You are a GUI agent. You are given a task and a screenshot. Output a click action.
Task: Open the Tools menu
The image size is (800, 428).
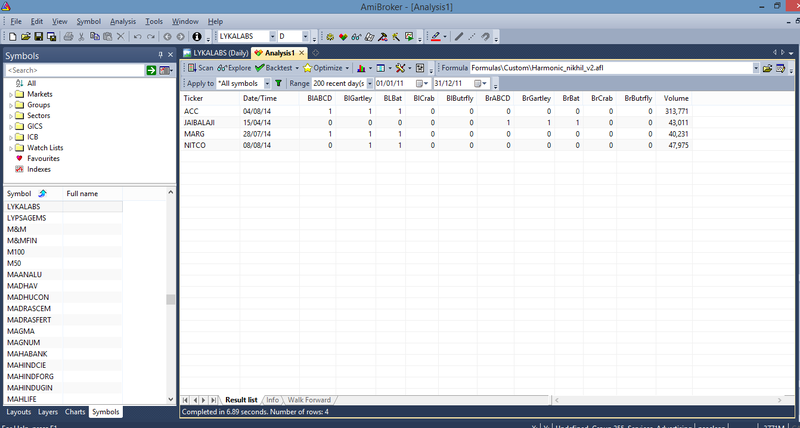[x=154, y=21]
